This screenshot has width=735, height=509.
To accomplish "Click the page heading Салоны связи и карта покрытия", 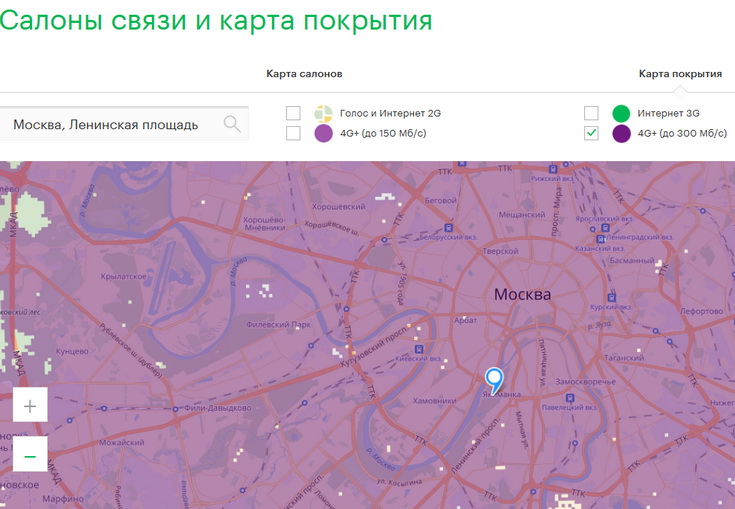I will [x=216, y=20].
